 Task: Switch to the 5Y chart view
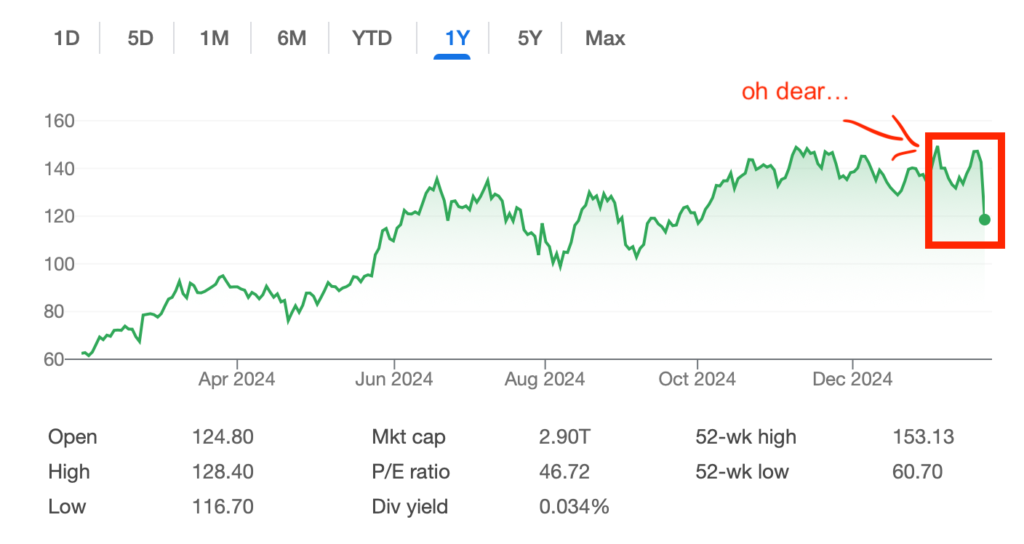pos(529,39)
